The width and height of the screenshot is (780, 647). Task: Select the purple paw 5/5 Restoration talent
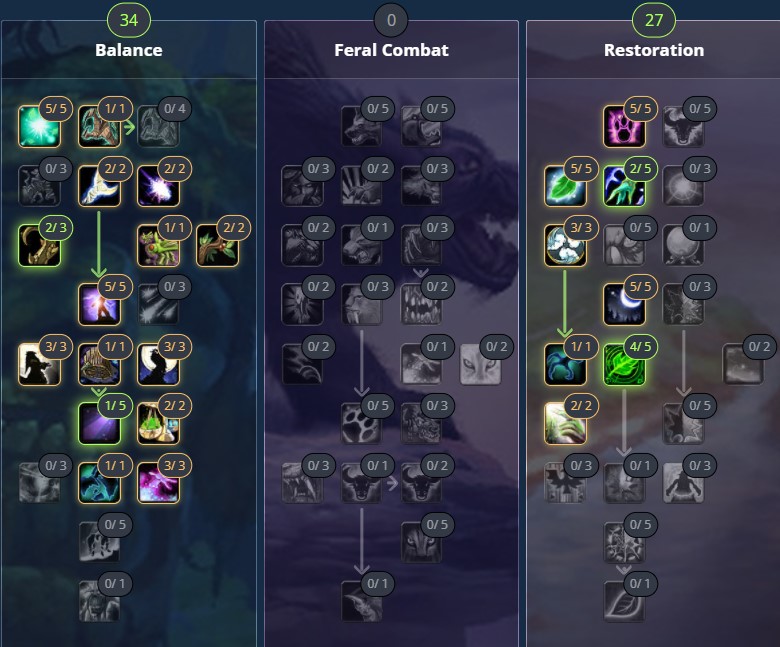click(x=624, y=126)
